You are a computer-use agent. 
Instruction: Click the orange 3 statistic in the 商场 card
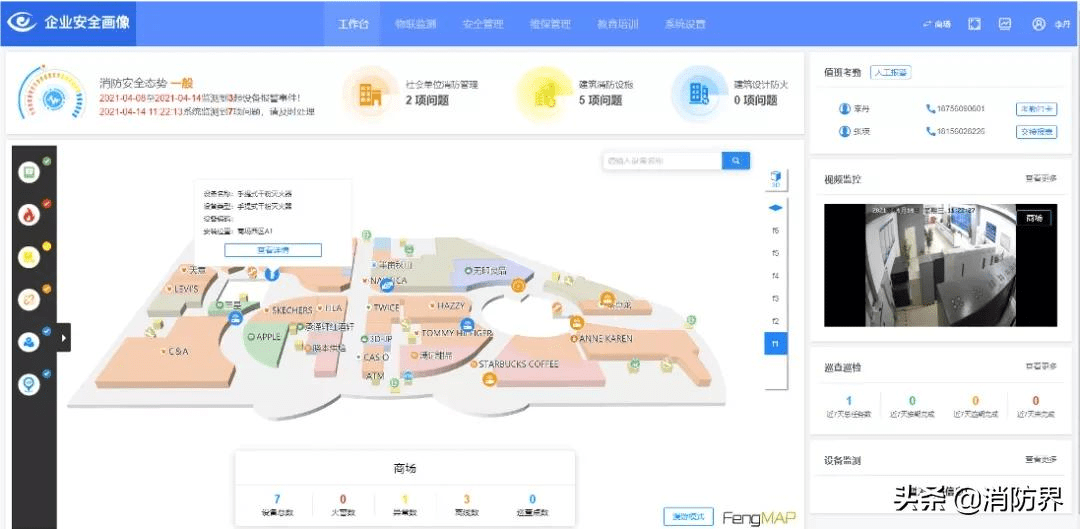click(466, 505)
